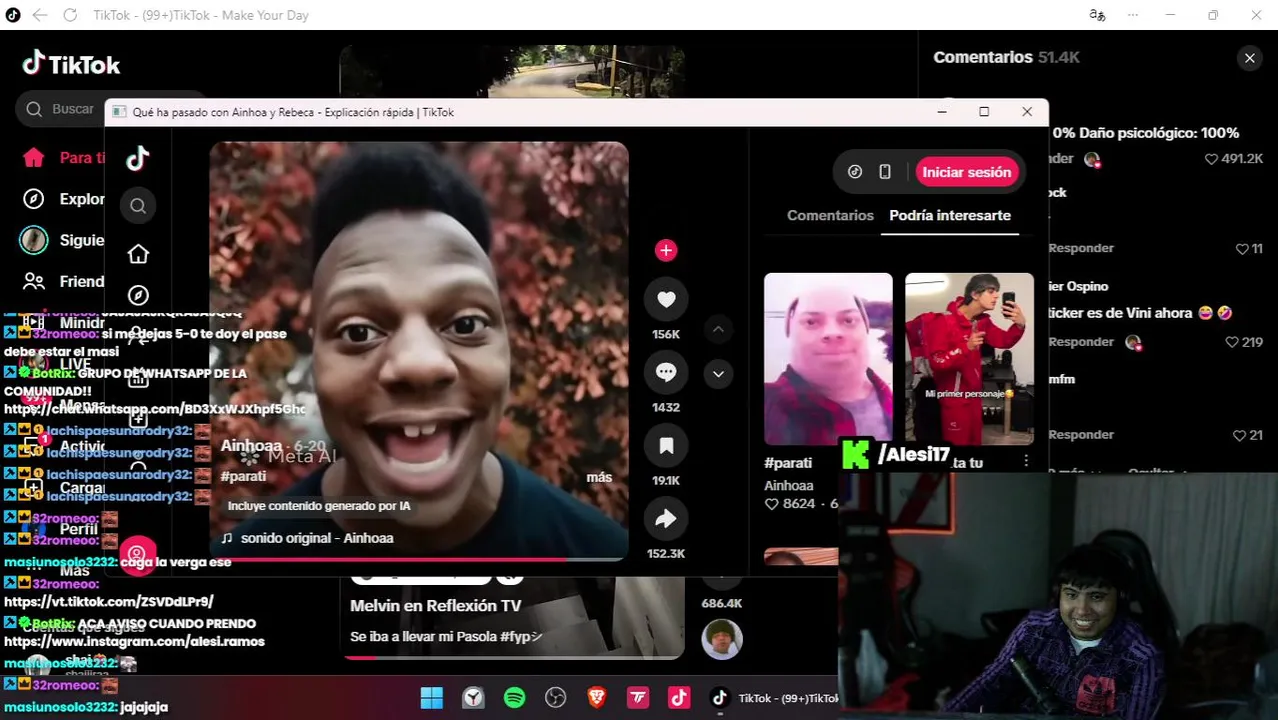1278x720 pixels.
Task: Go back with the title bar arrow
Action: tap(40, 15)
